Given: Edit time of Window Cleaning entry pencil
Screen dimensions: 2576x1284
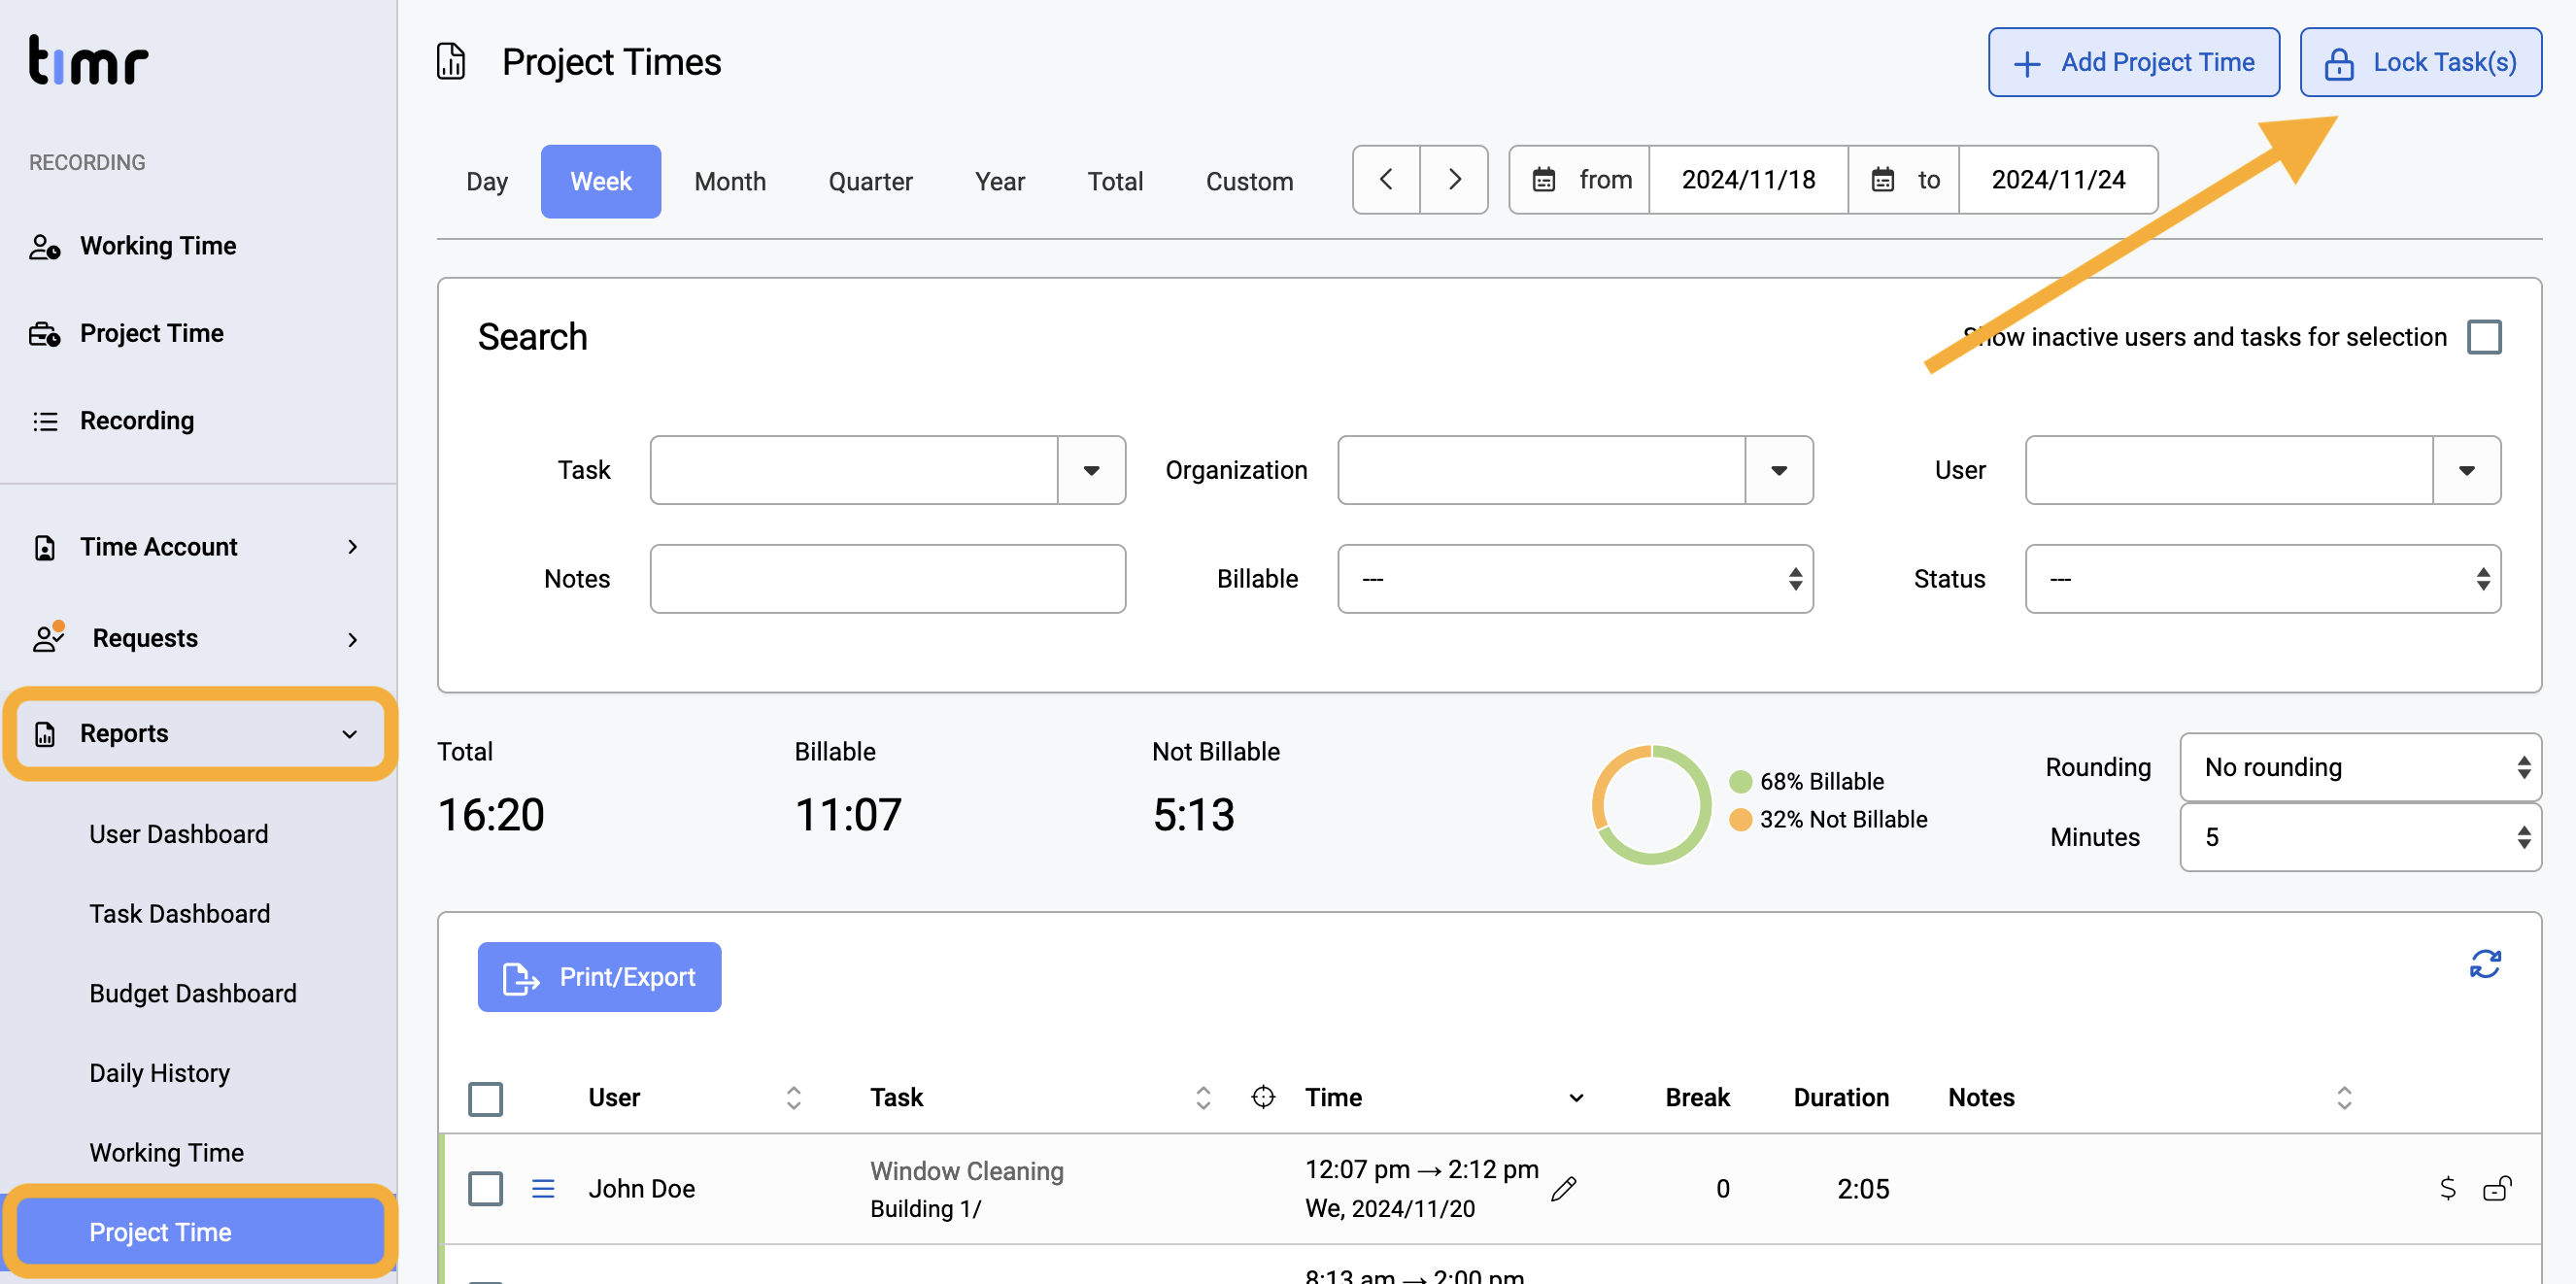Looking at the screenshot, I should [x=1564, y=1188].
